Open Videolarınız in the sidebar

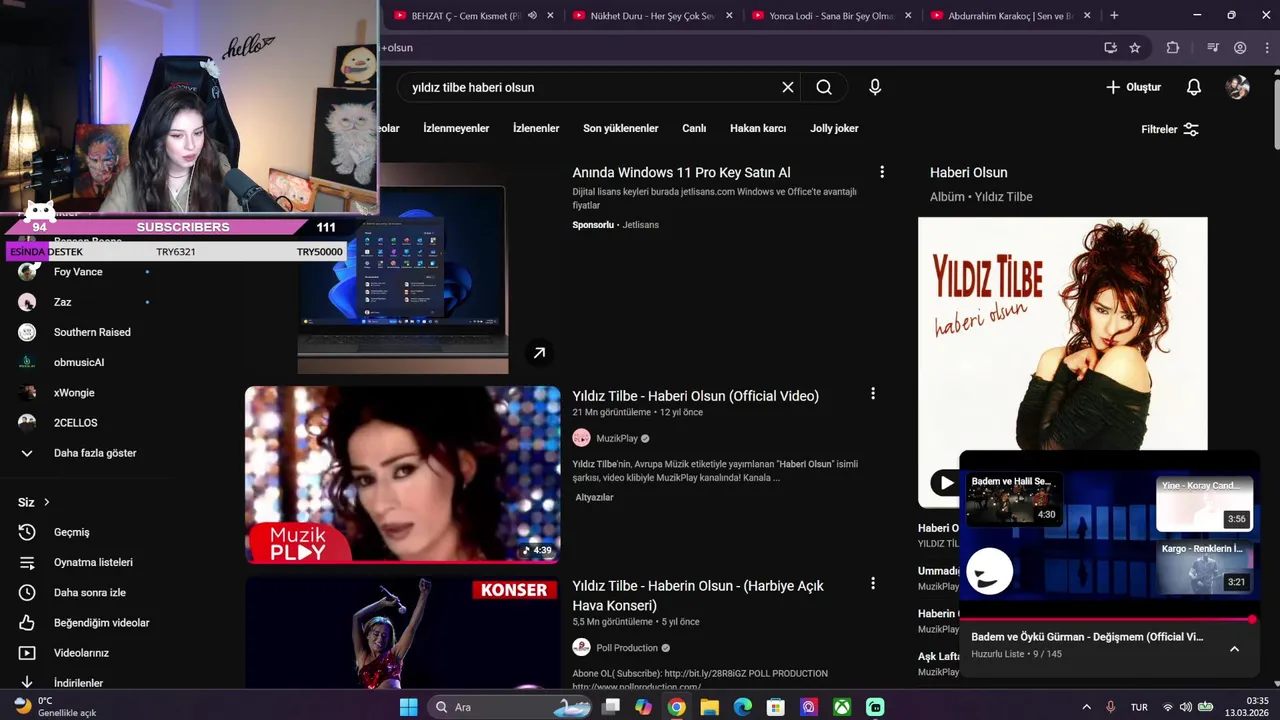[x=80, y=653]
